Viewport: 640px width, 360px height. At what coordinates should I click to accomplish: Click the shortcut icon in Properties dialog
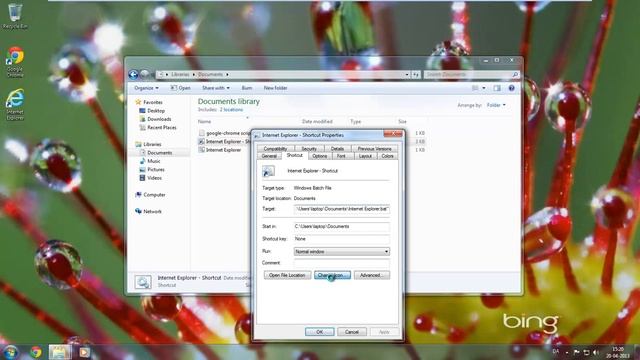click(x=268, y=171)
